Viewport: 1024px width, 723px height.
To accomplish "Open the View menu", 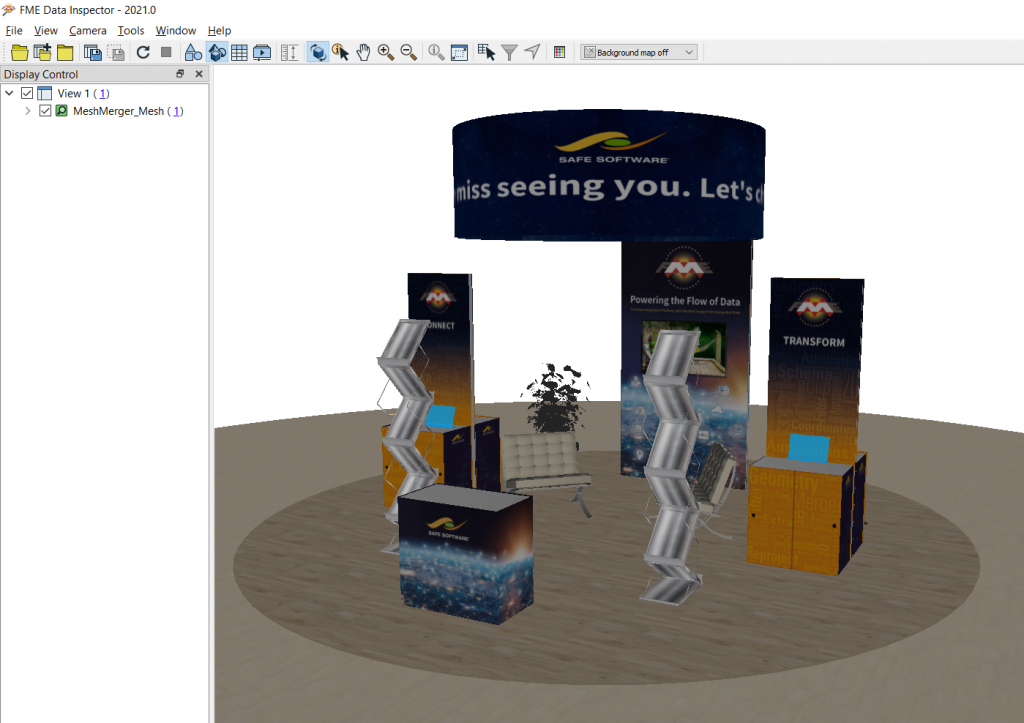I will point(46,31).
